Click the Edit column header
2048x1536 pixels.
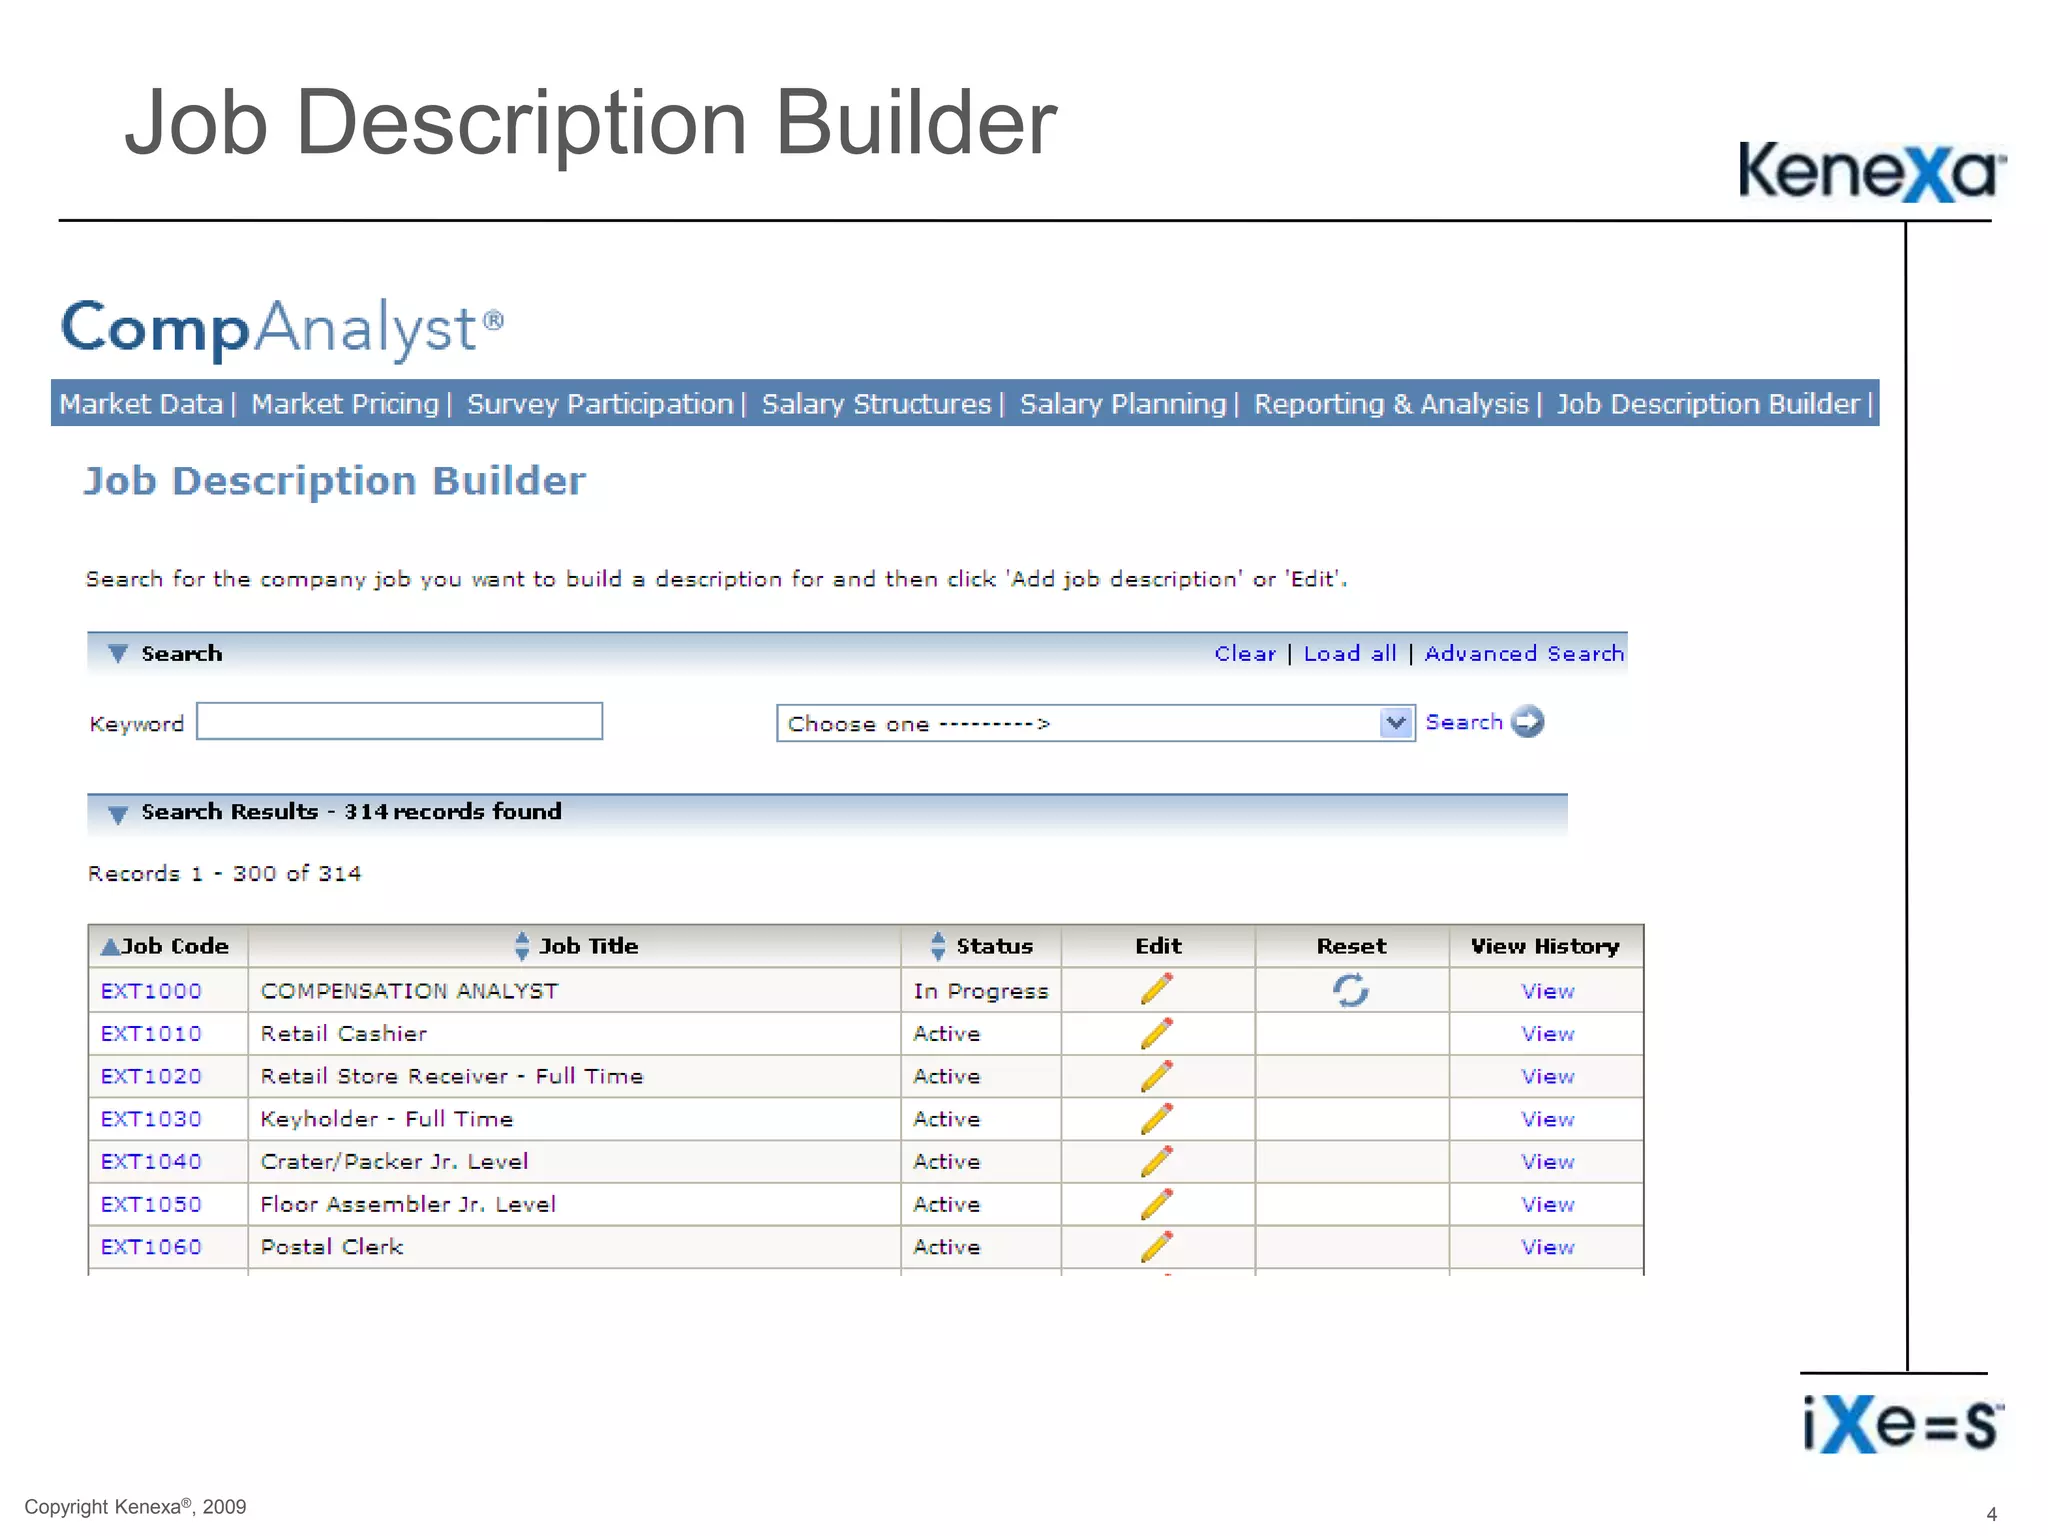[x=1158, y=946]
